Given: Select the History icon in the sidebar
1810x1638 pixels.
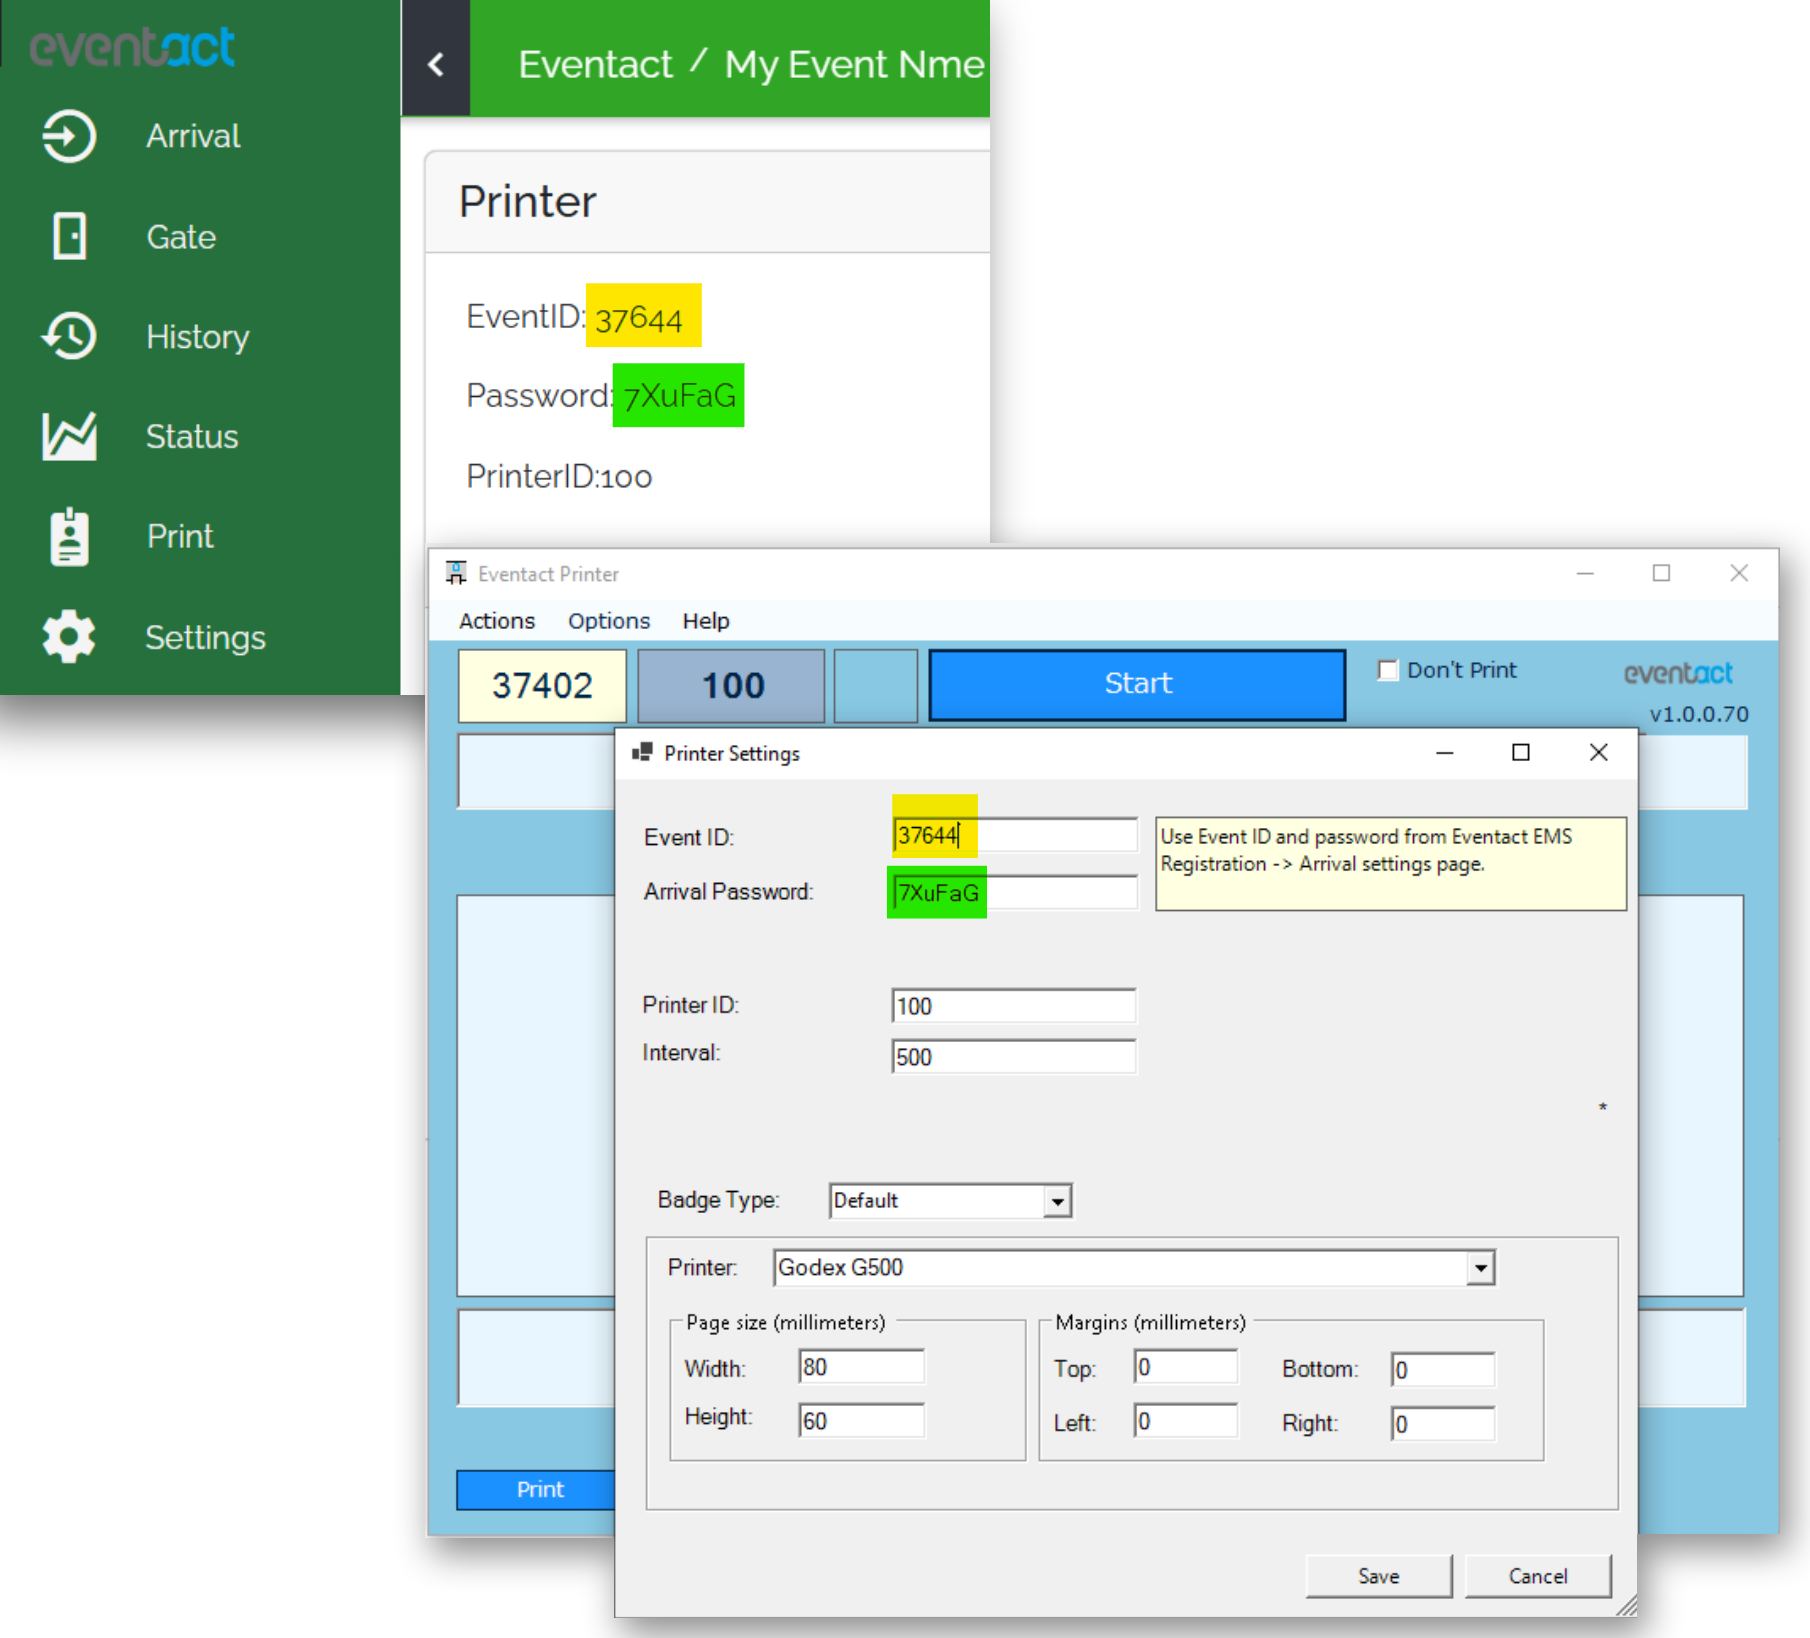Looking at the screenshot, I should coord(67,337).
